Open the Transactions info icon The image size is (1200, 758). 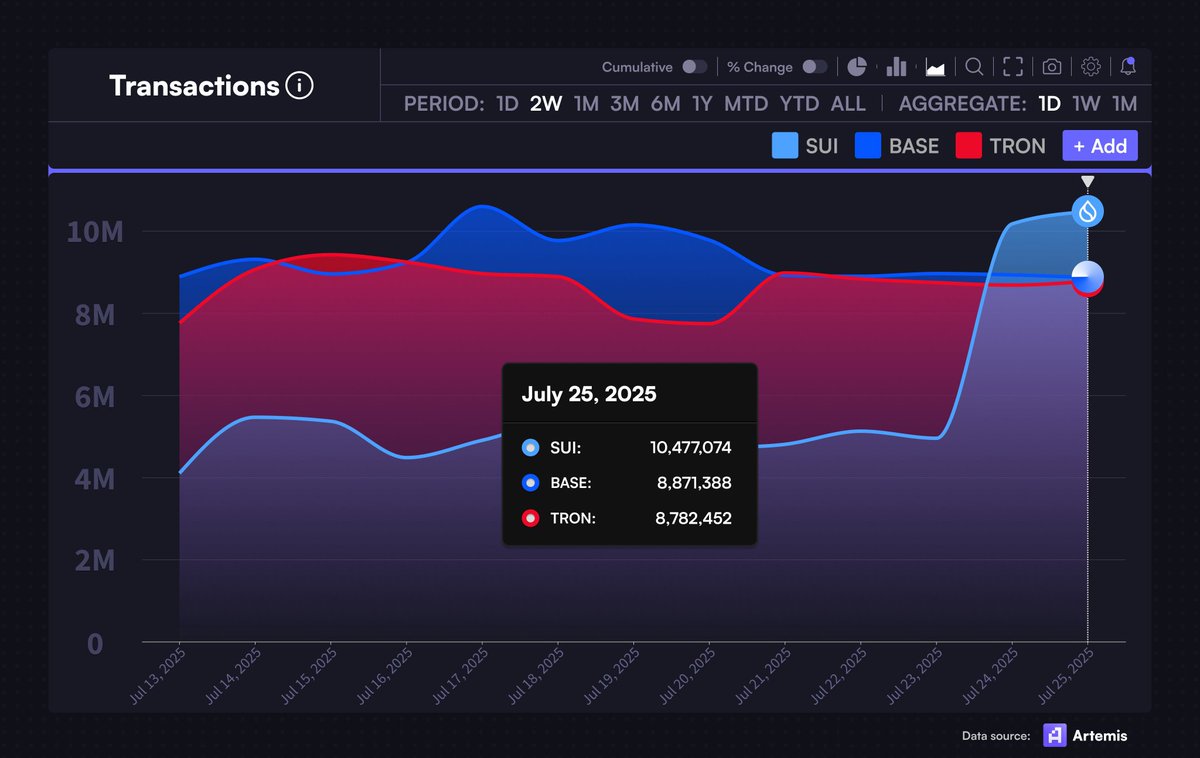pos(299,86)
